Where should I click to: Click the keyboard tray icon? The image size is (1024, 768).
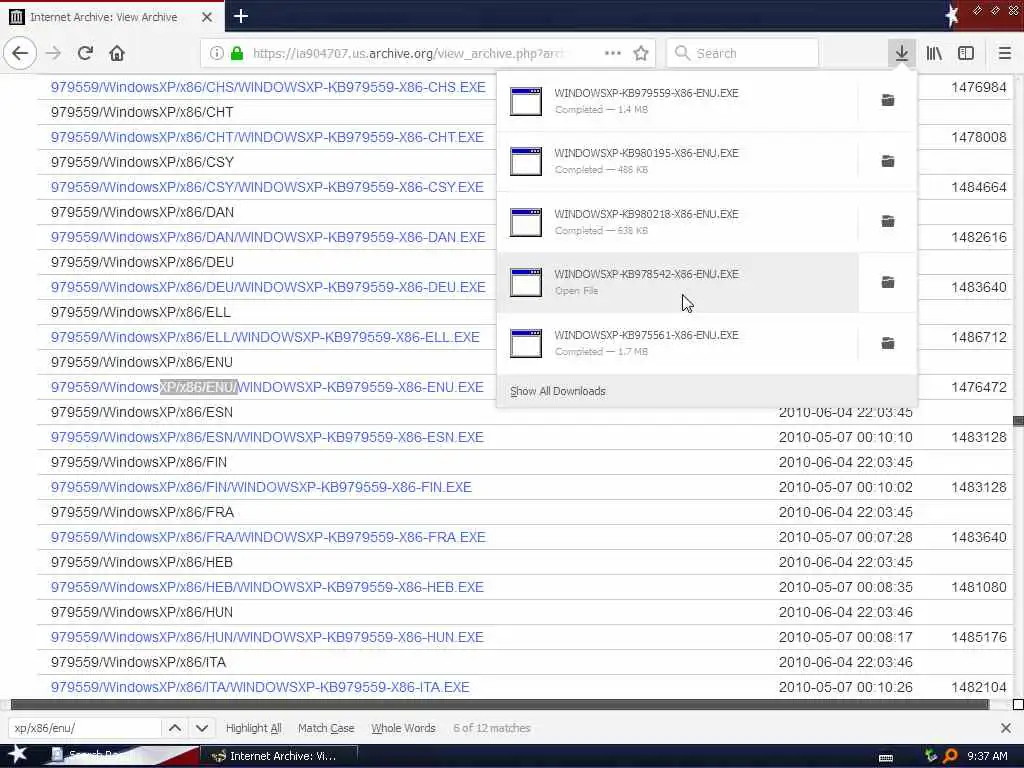click(886, 758)
